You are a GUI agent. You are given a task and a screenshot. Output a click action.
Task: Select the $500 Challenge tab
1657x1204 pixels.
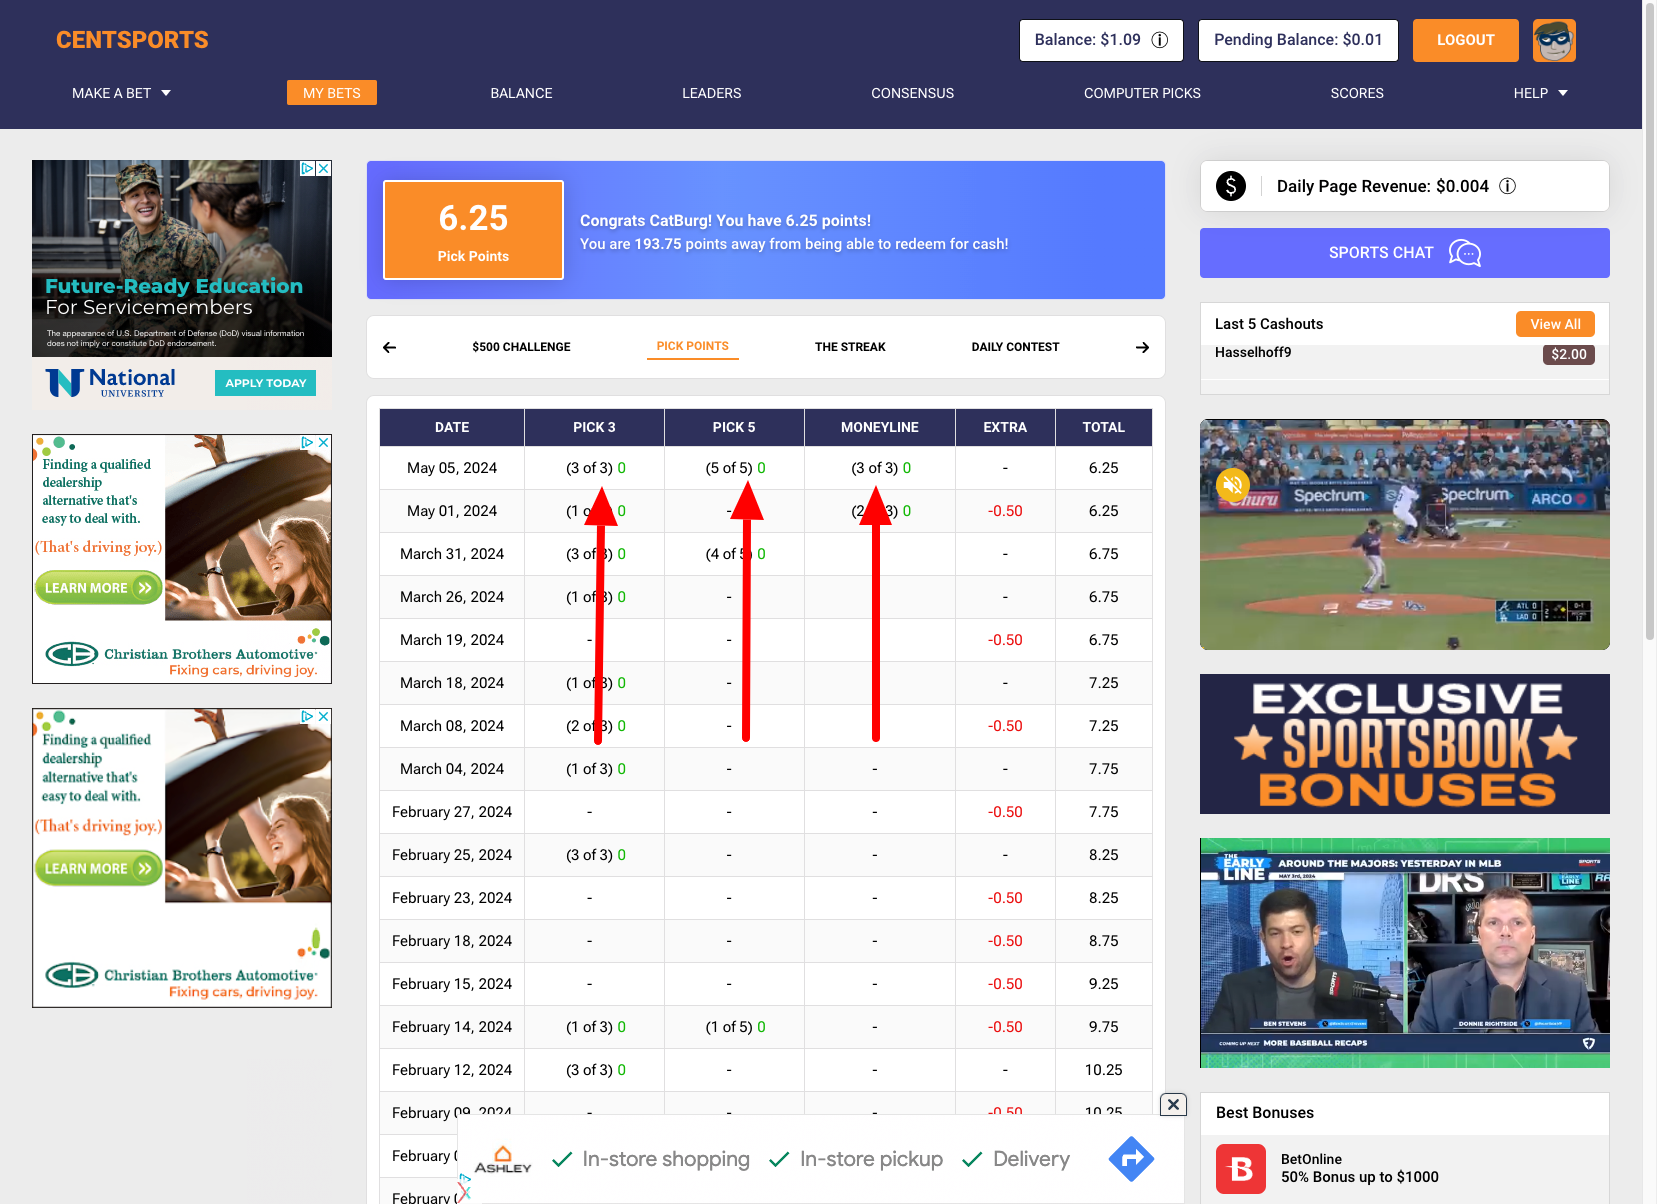[x=521, y=347]
